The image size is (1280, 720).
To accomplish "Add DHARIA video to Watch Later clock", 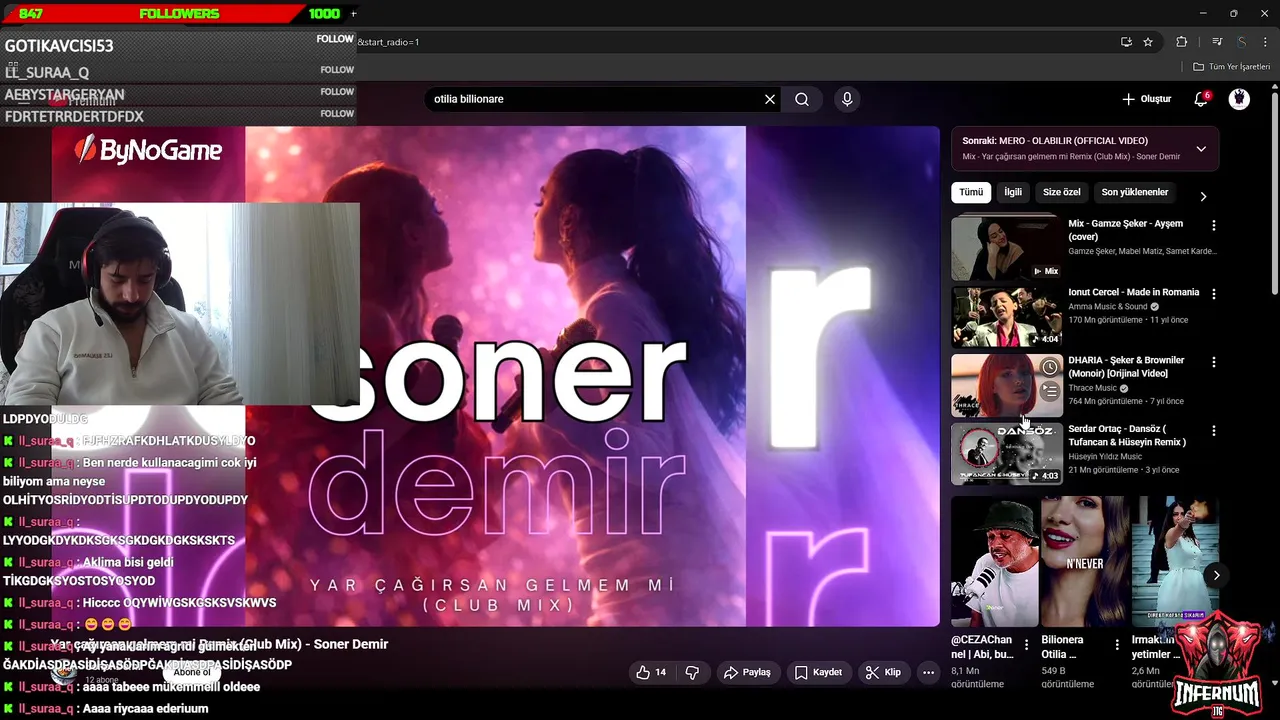I will click(1049, 368).
